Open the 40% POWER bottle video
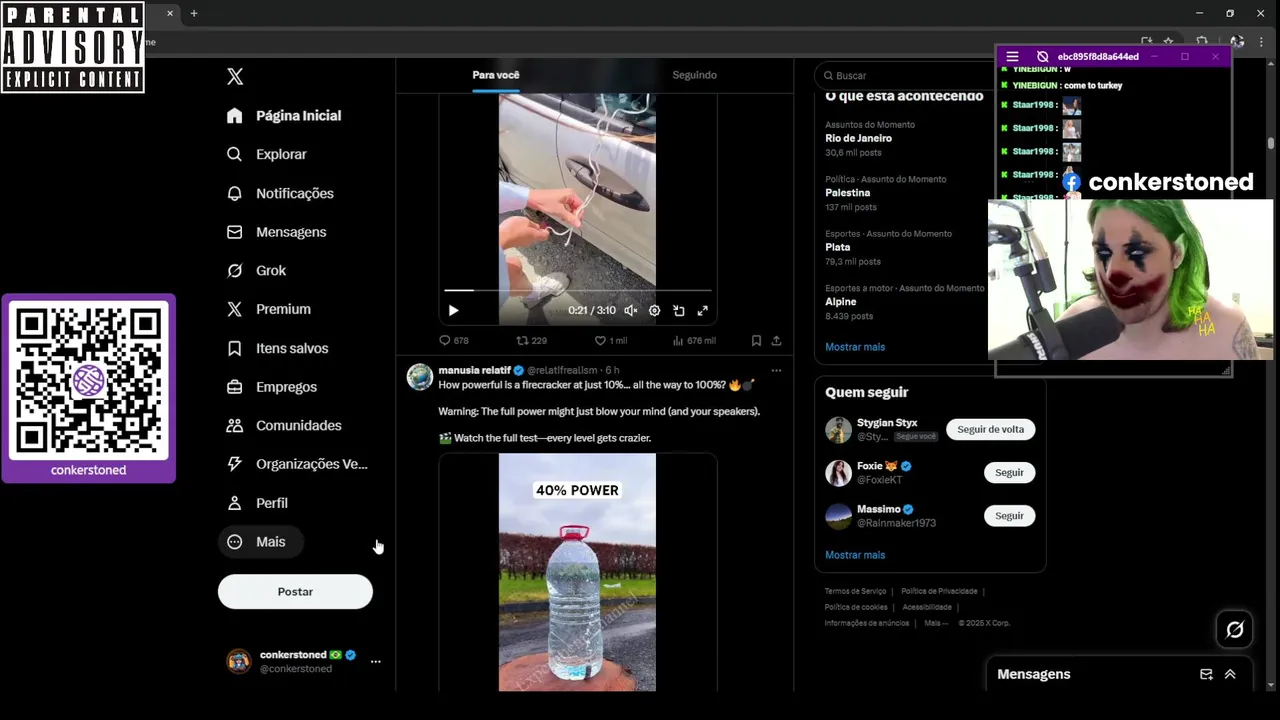1280x720 pixels. point(578,572)
